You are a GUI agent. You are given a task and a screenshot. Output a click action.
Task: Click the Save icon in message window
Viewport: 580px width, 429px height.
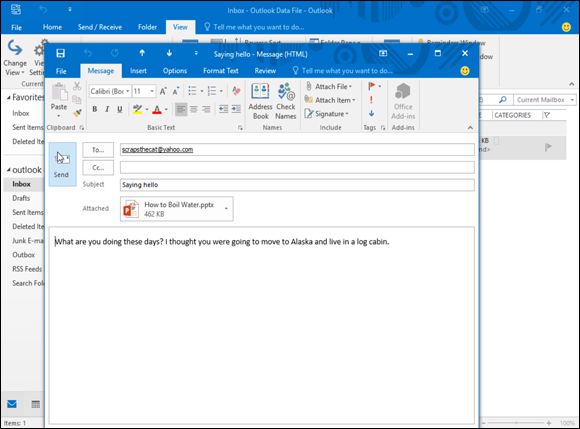click(x=60, y=54)
